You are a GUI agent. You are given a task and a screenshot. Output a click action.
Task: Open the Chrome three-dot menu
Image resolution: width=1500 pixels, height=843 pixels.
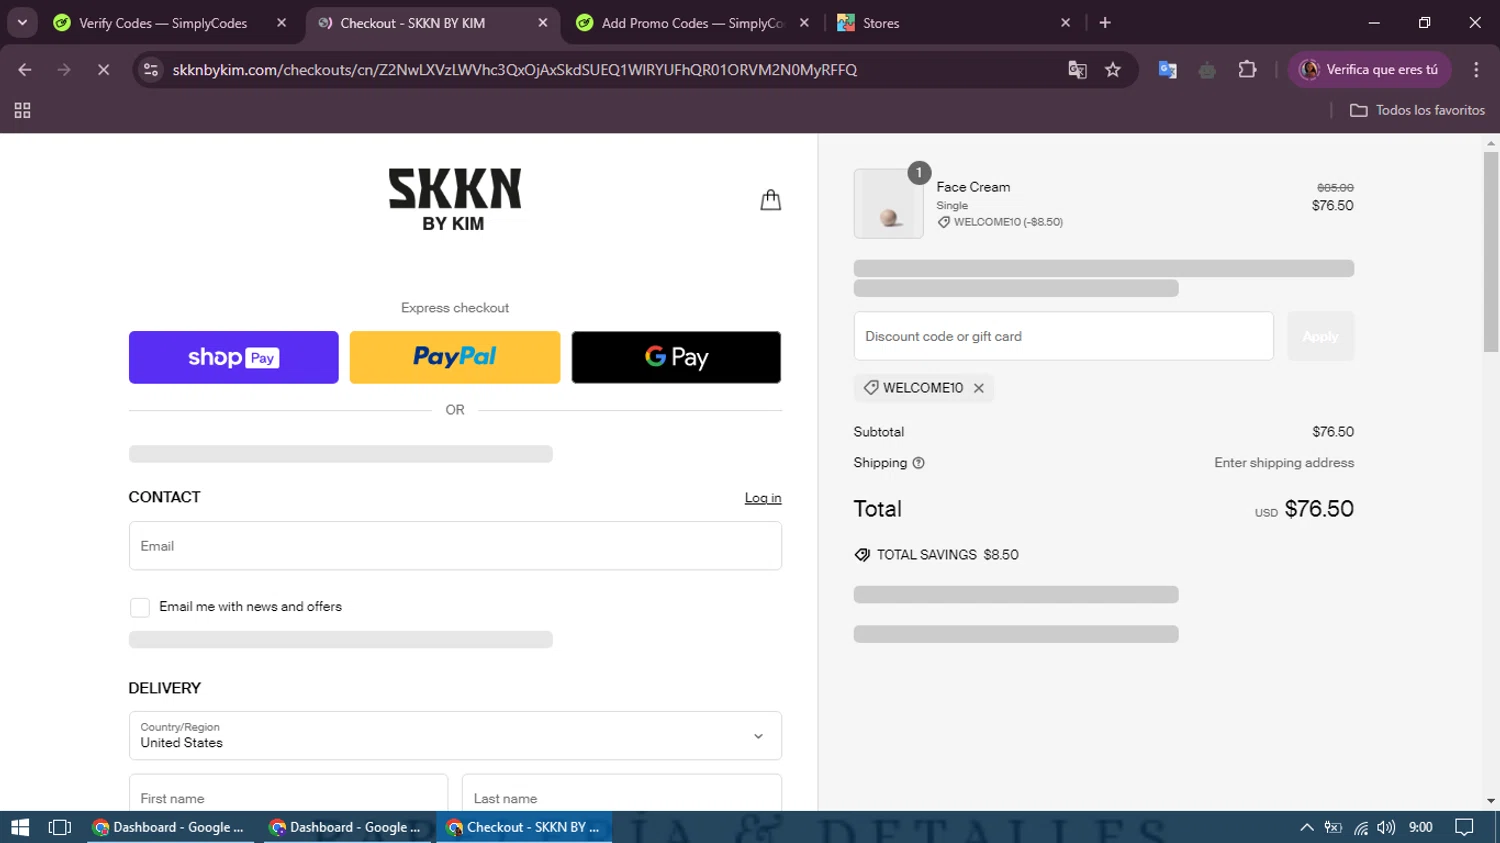click(1476, 70)
